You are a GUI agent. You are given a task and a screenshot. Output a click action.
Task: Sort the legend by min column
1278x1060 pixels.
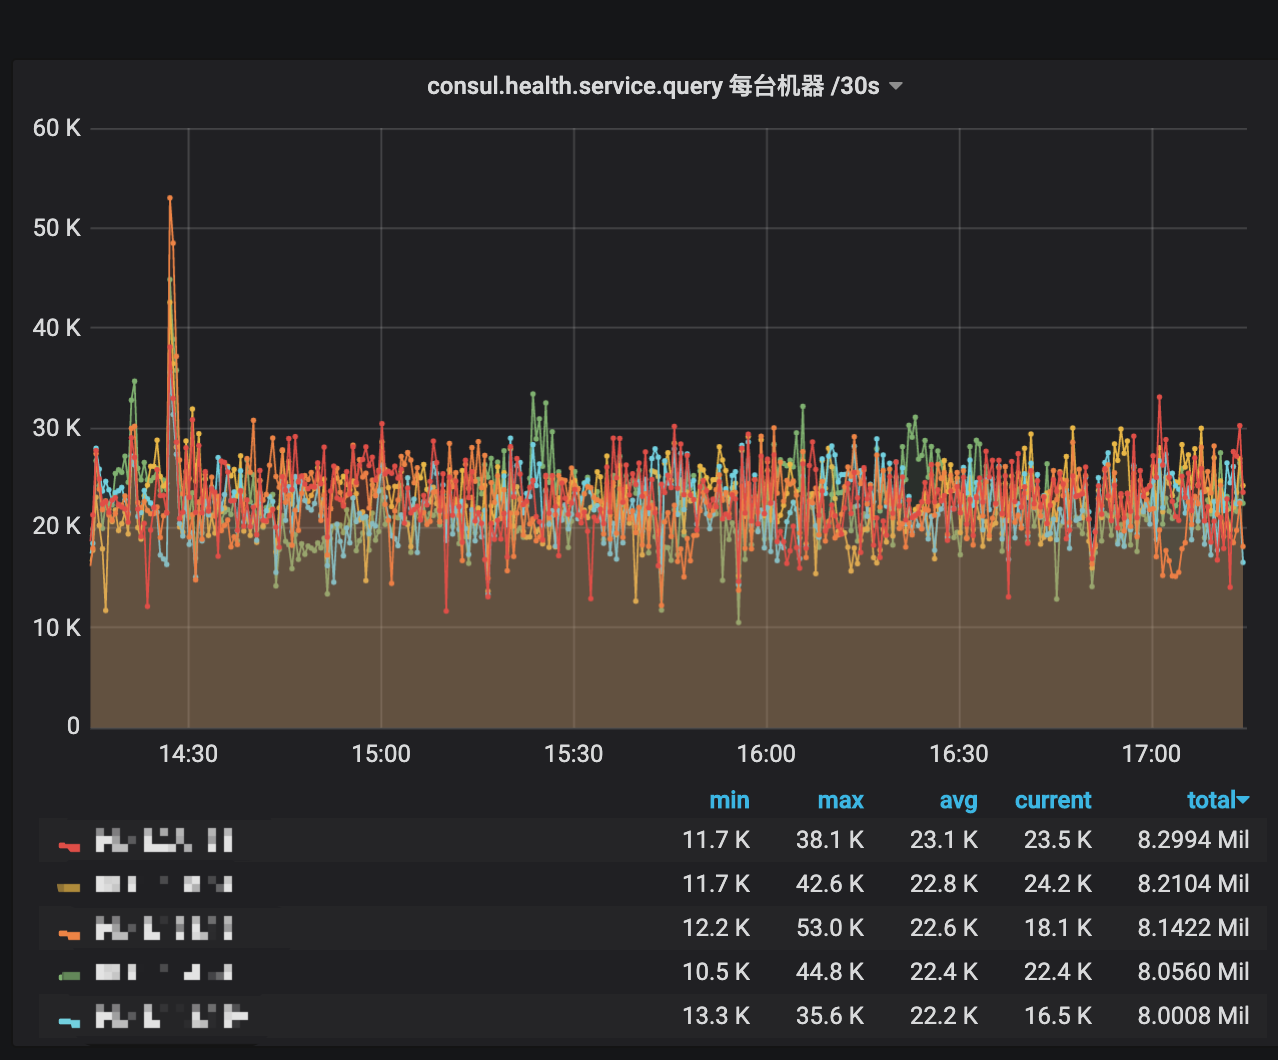[x=730, y=800]
